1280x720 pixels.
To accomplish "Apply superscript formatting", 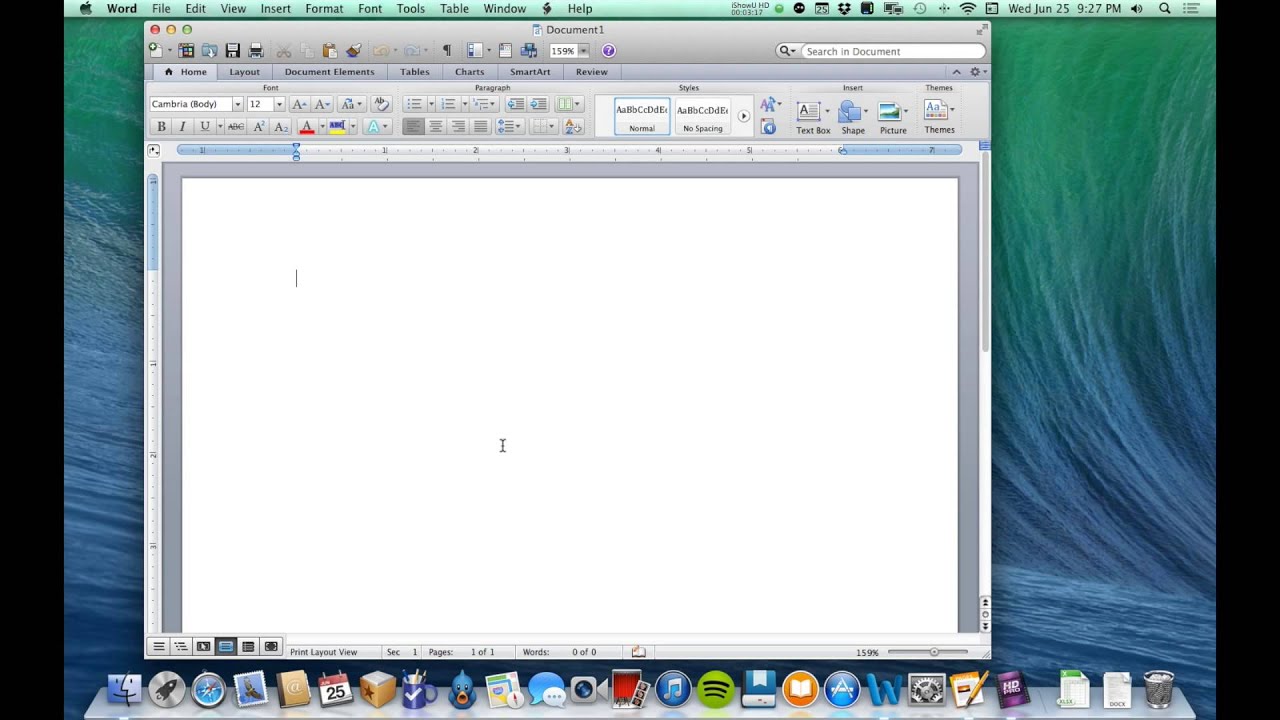I will point(259,126).
